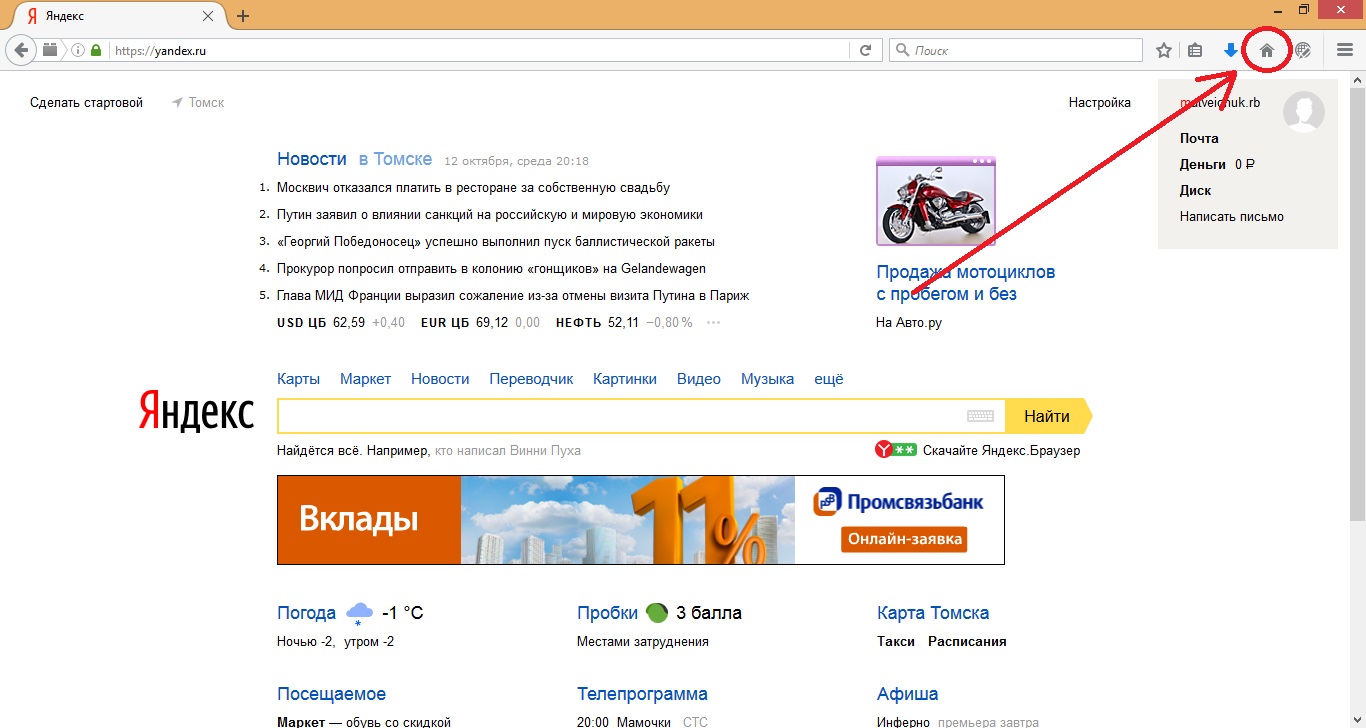1366x728 pixels.
Task: Close the Яндекс tab
Action: coord(208,16)
